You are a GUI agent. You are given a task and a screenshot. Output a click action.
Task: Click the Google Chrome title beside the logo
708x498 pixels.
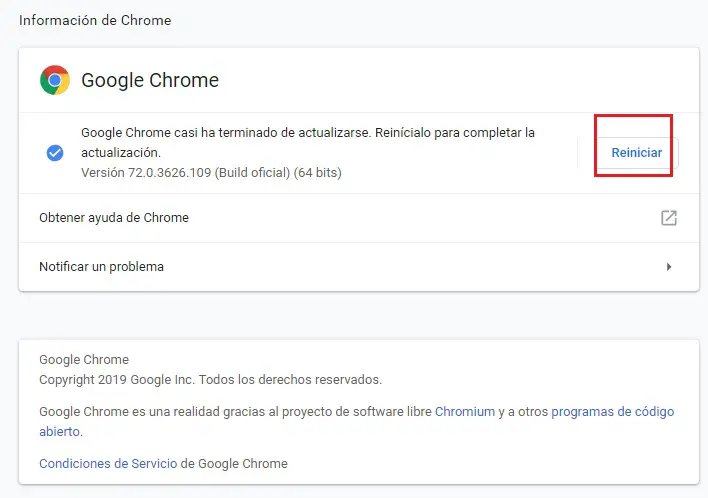pyautogui.click(x=150, y=81)
